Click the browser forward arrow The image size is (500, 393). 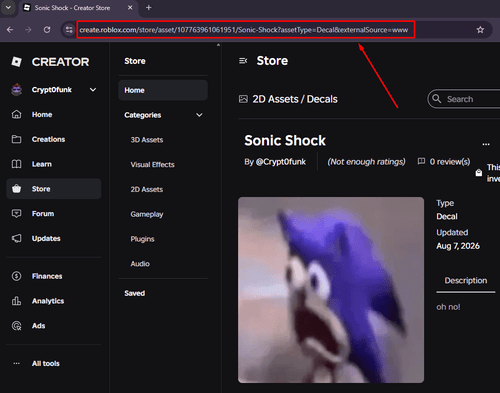28,30
